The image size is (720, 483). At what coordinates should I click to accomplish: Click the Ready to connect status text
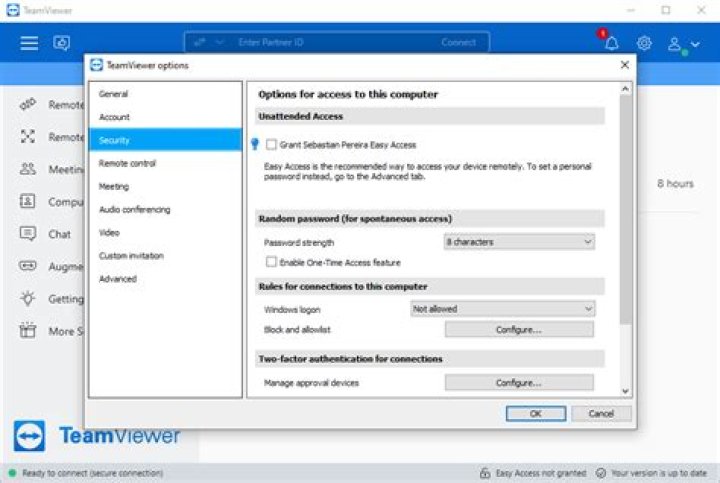92,473
